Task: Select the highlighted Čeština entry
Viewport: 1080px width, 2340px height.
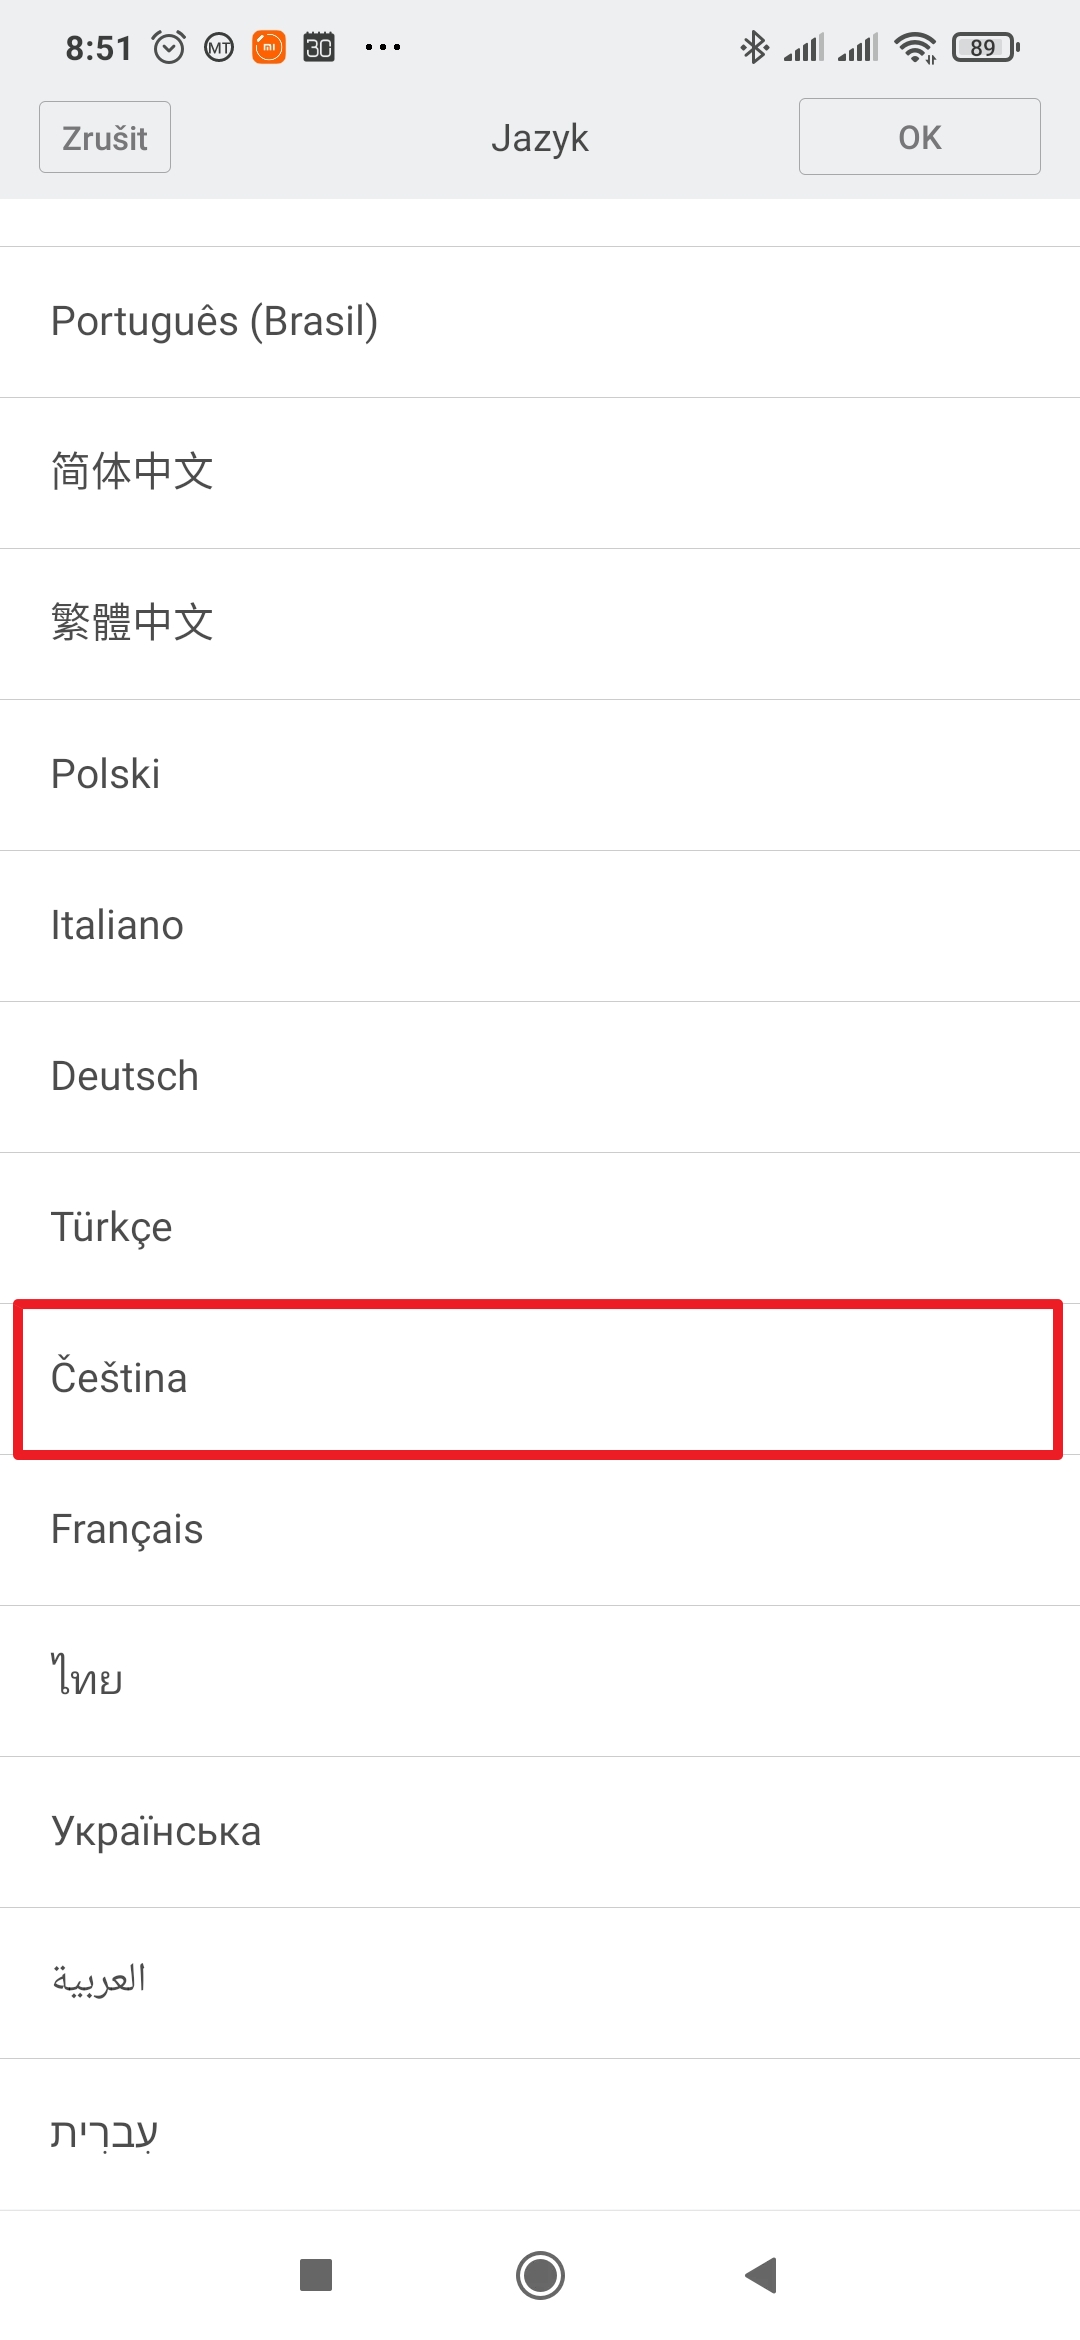Action: pyautogui.click(x=540, y=1379)
